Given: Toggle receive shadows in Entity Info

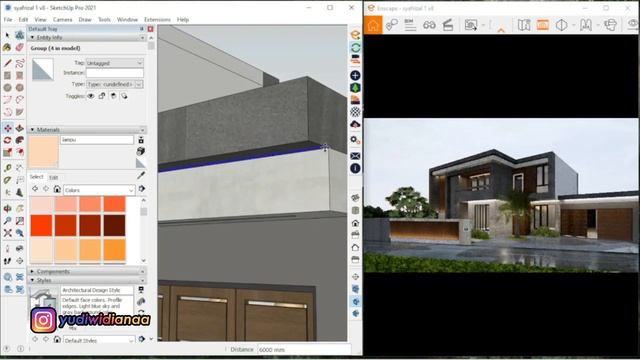Looking at the screenshot, I should [x=113, y=96].
